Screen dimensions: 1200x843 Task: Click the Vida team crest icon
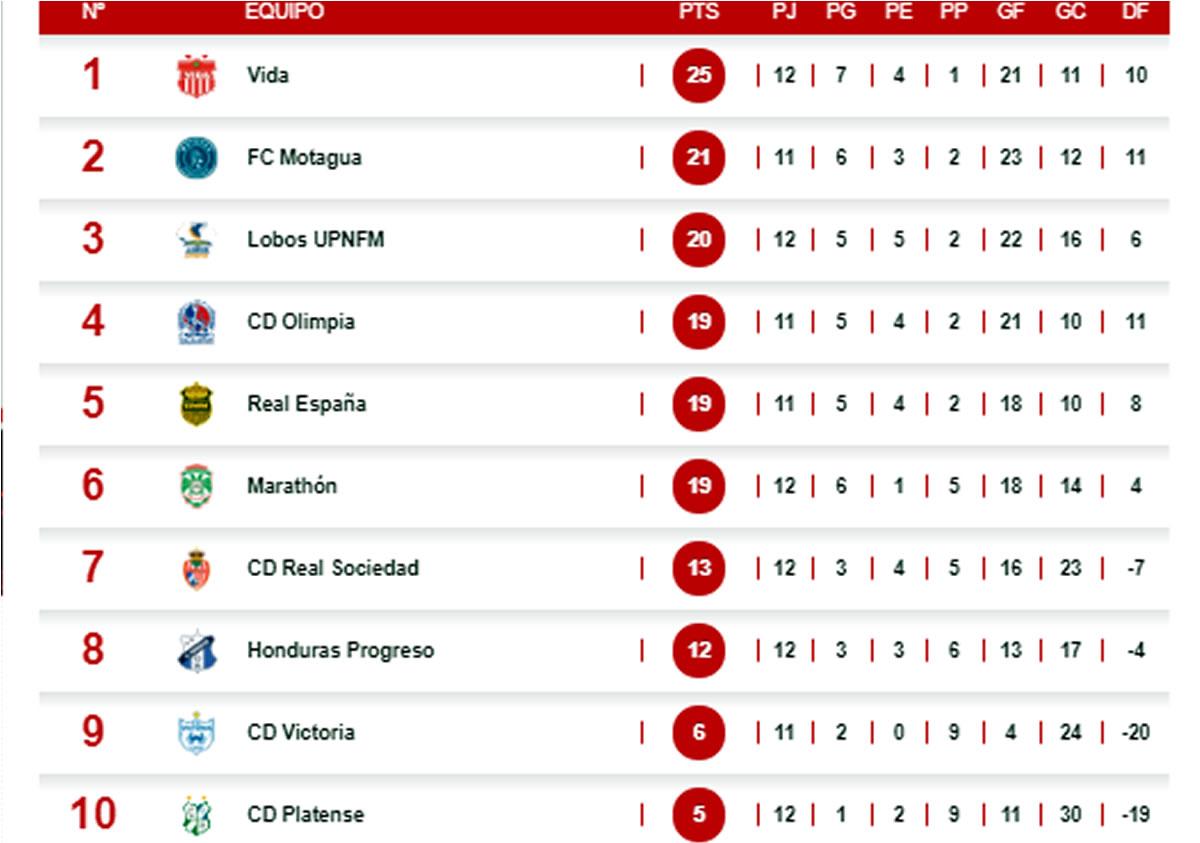click(x=196, y=76)
